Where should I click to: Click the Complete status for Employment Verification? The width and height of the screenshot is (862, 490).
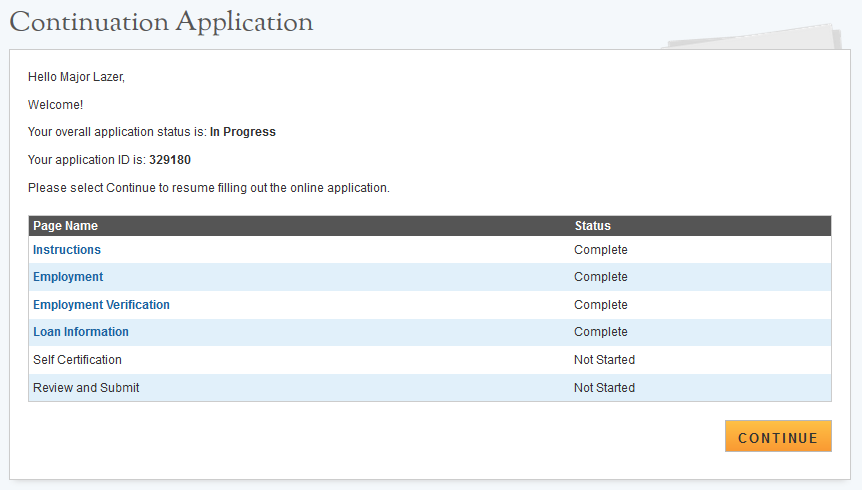(x=601, y=305)
